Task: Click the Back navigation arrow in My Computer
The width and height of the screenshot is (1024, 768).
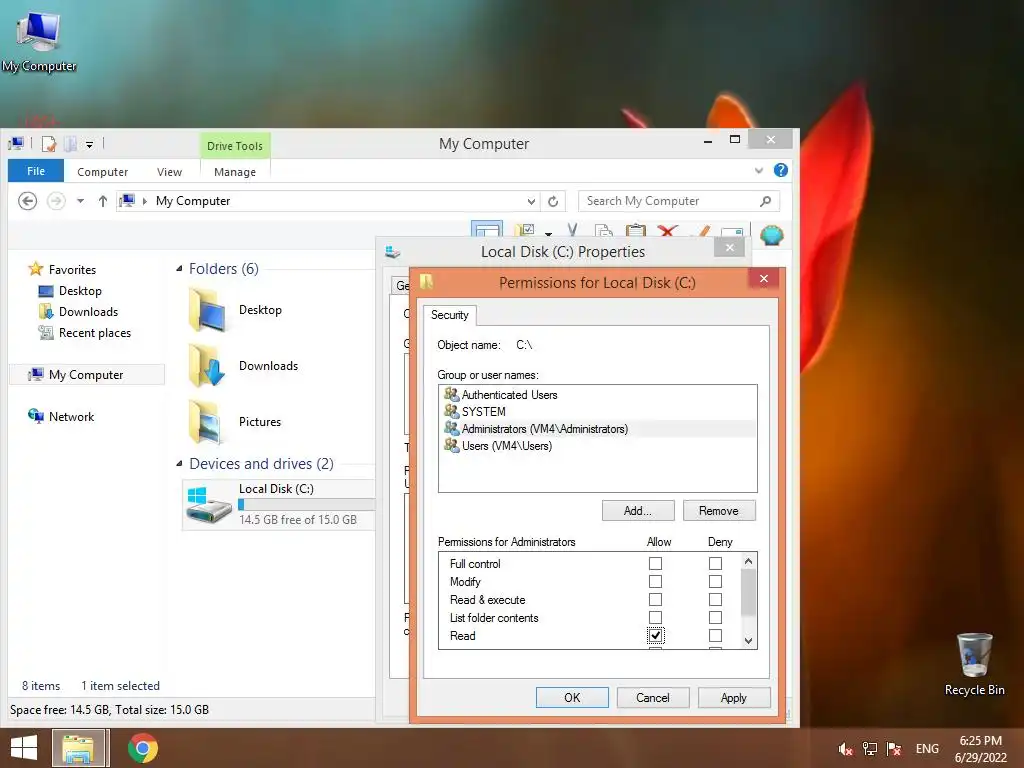Action: (x=27, y=200)
